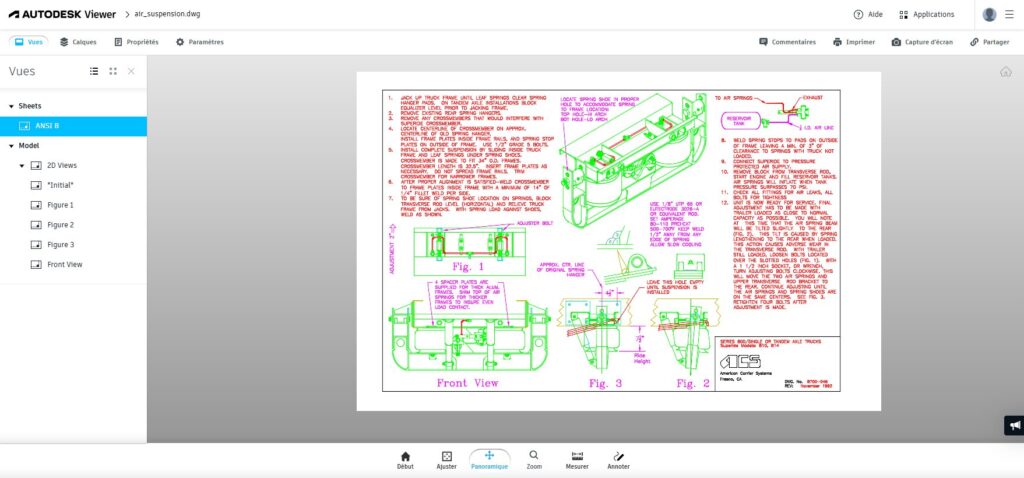1024x478 pixels.
Task: Open the user profile avatar
Action: 989,14
